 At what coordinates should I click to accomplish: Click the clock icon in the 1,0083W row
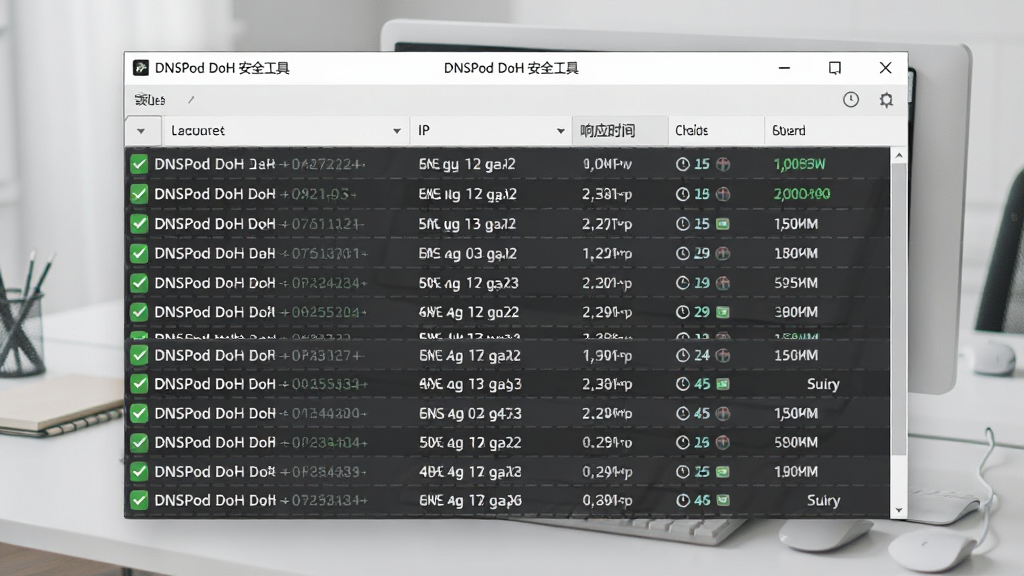tap(682, 164)
